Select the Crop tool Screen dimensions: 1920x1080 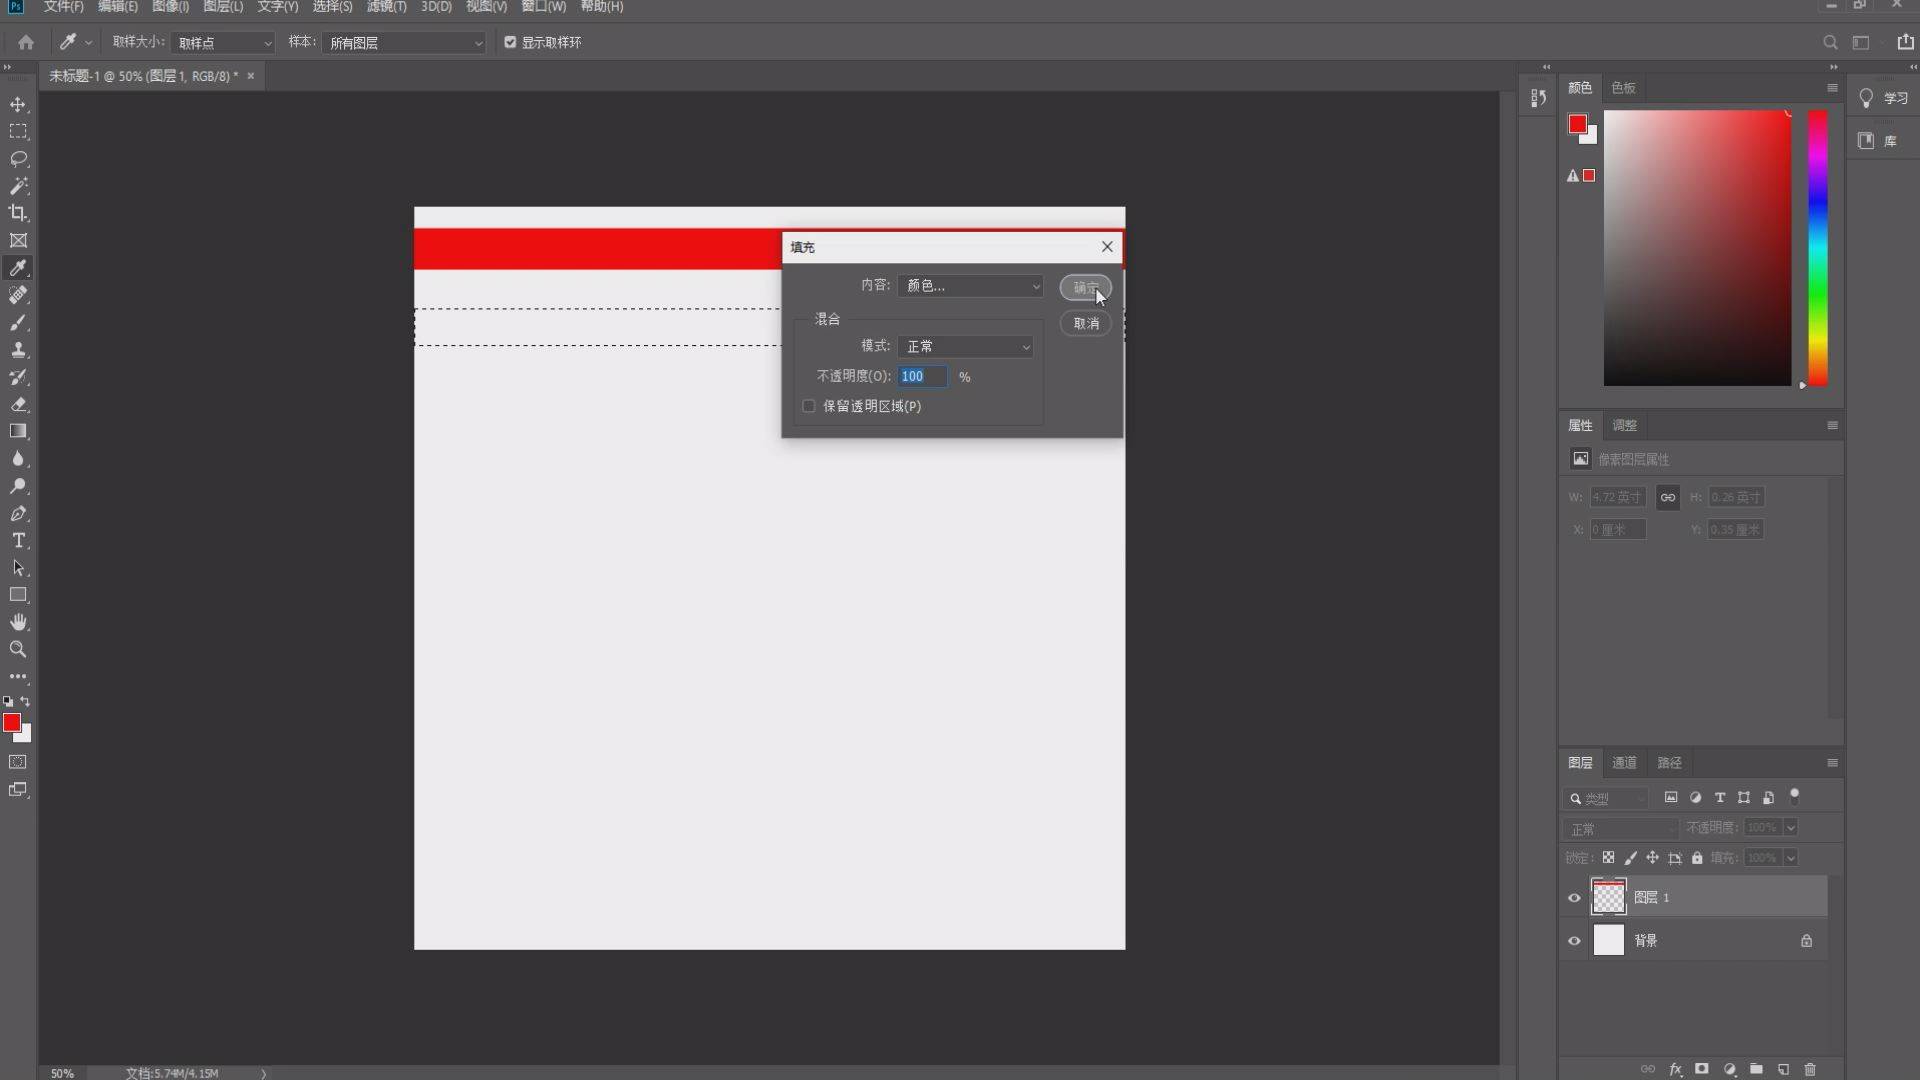pyautogui.click(x=18, y=212)
